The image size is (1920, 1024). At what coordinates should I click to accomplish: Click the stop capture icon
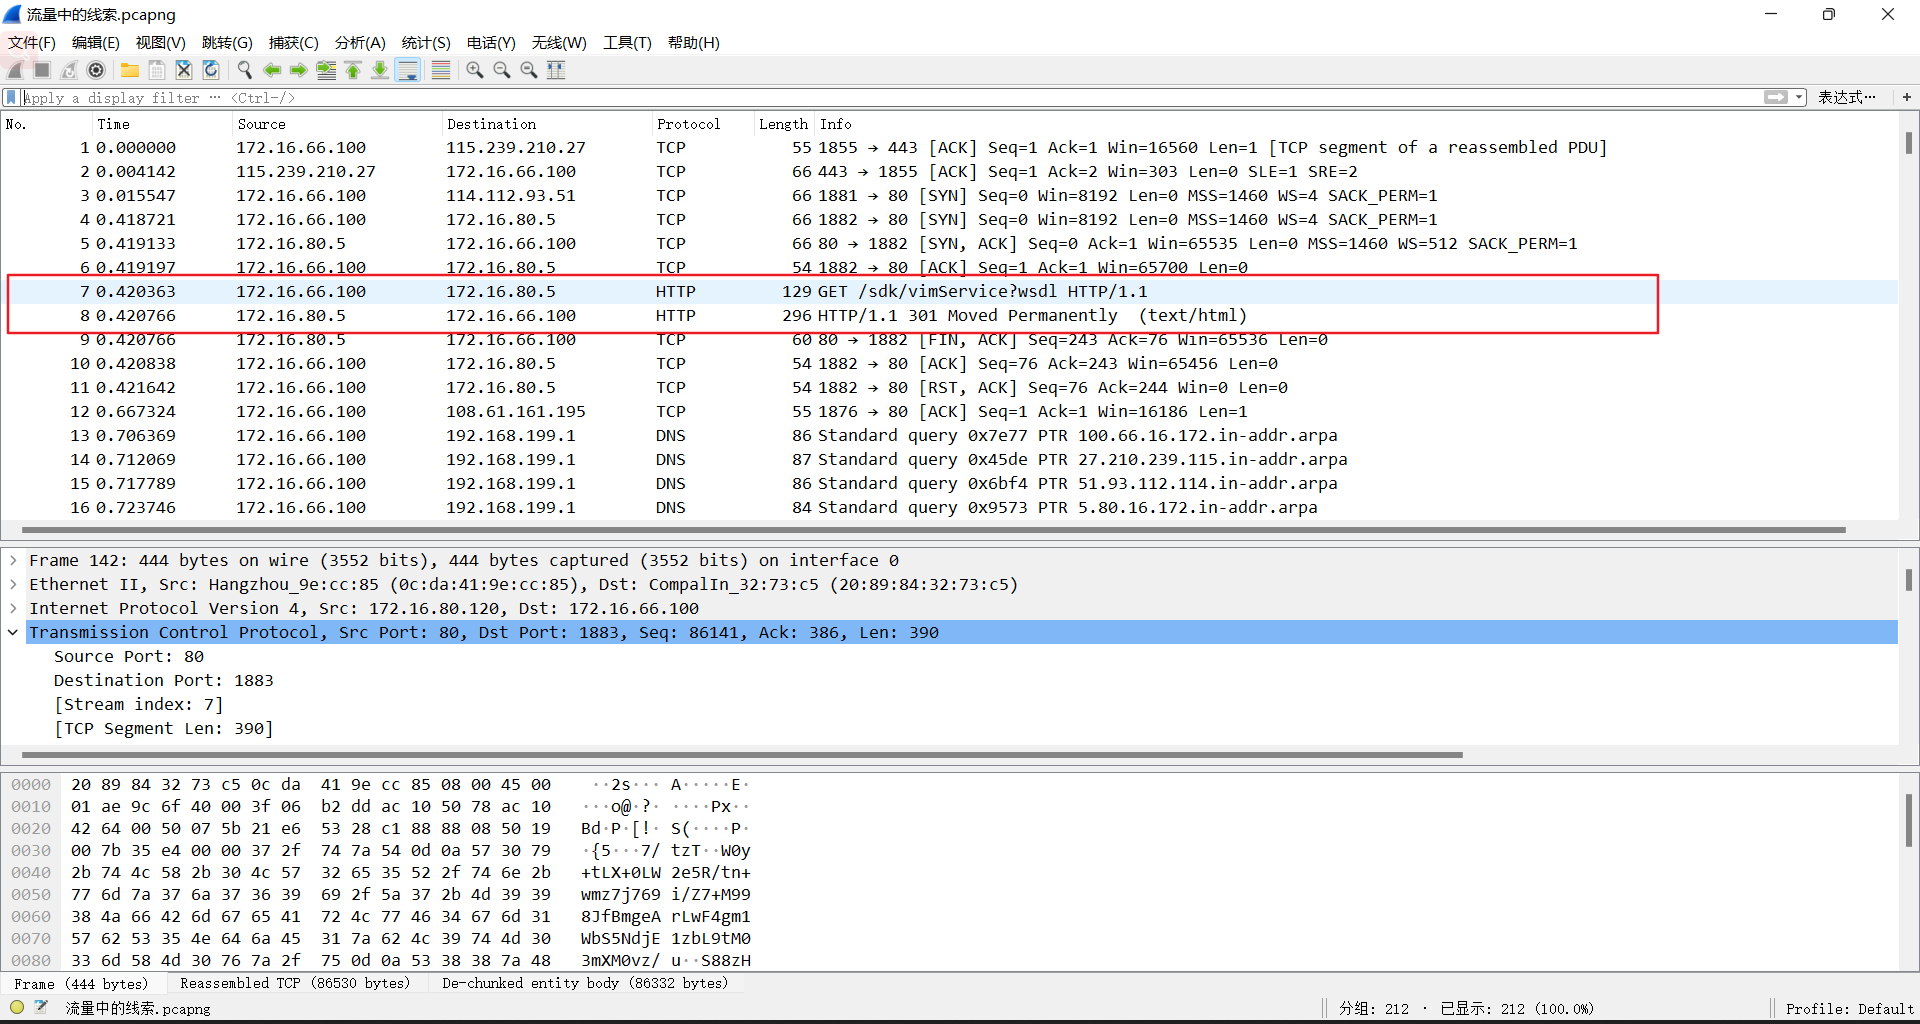(41, 70)
